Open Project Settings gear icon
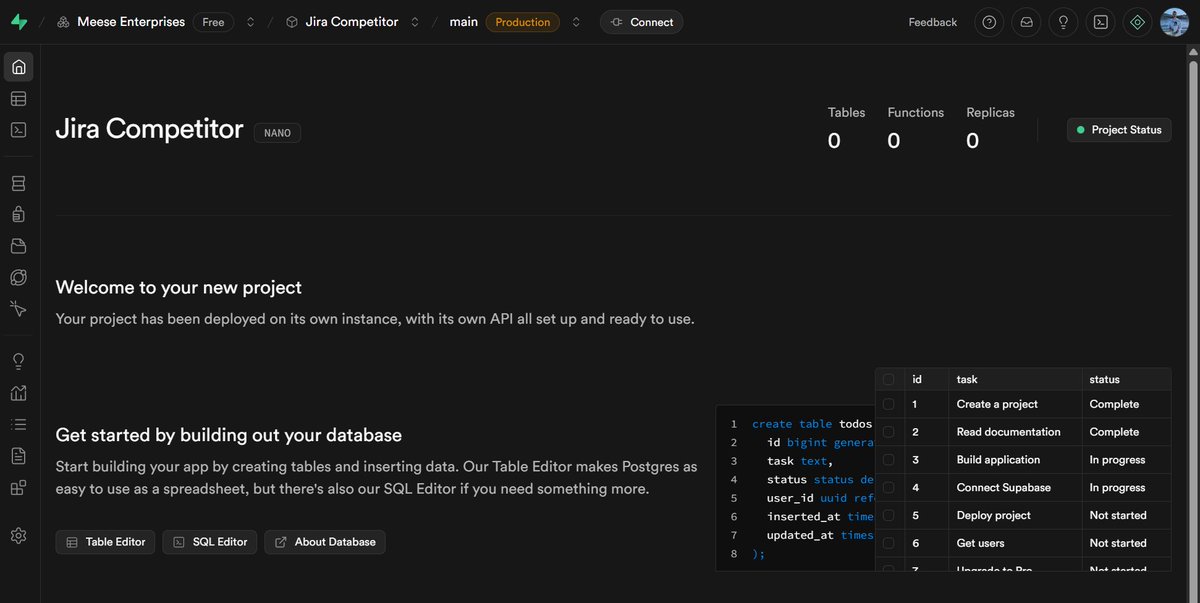1200x603 pixels. 18,536
